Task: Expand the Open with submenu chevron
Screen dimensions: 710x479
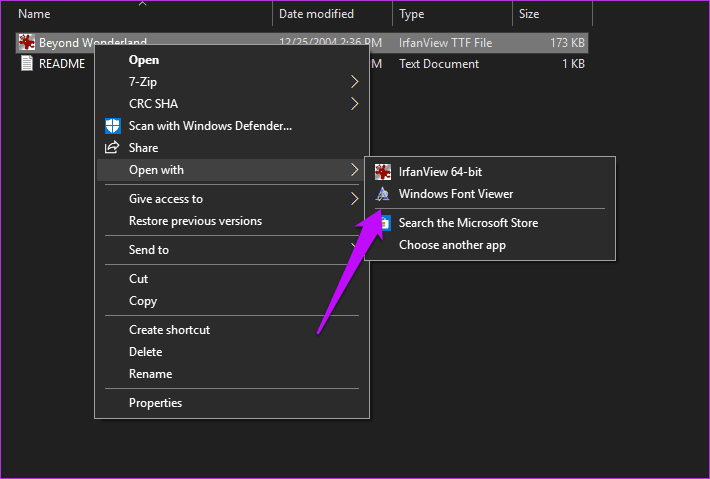Action: click(355, 170)
